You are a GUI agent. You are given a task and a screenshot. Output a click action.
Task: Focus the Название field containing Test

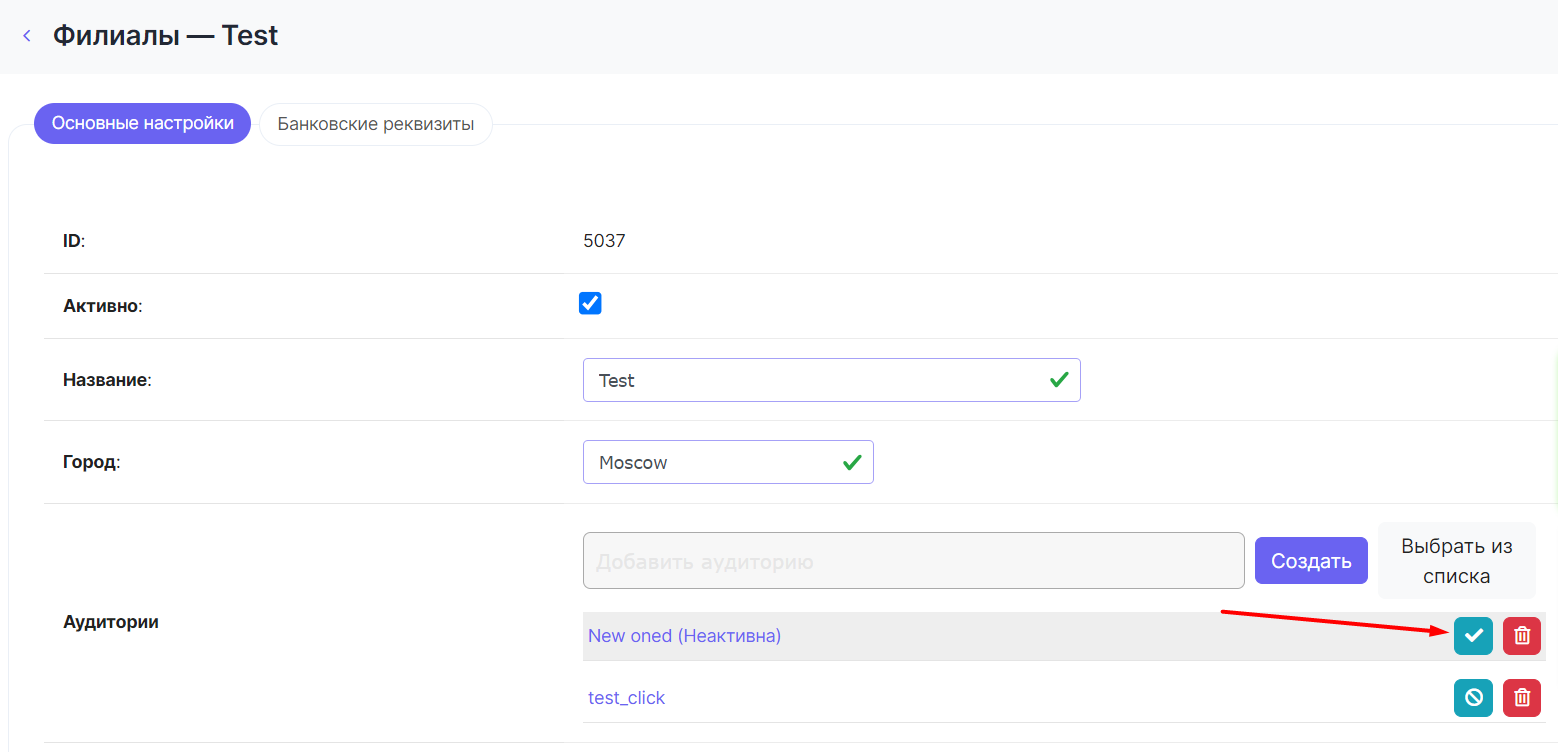[810, 380]
